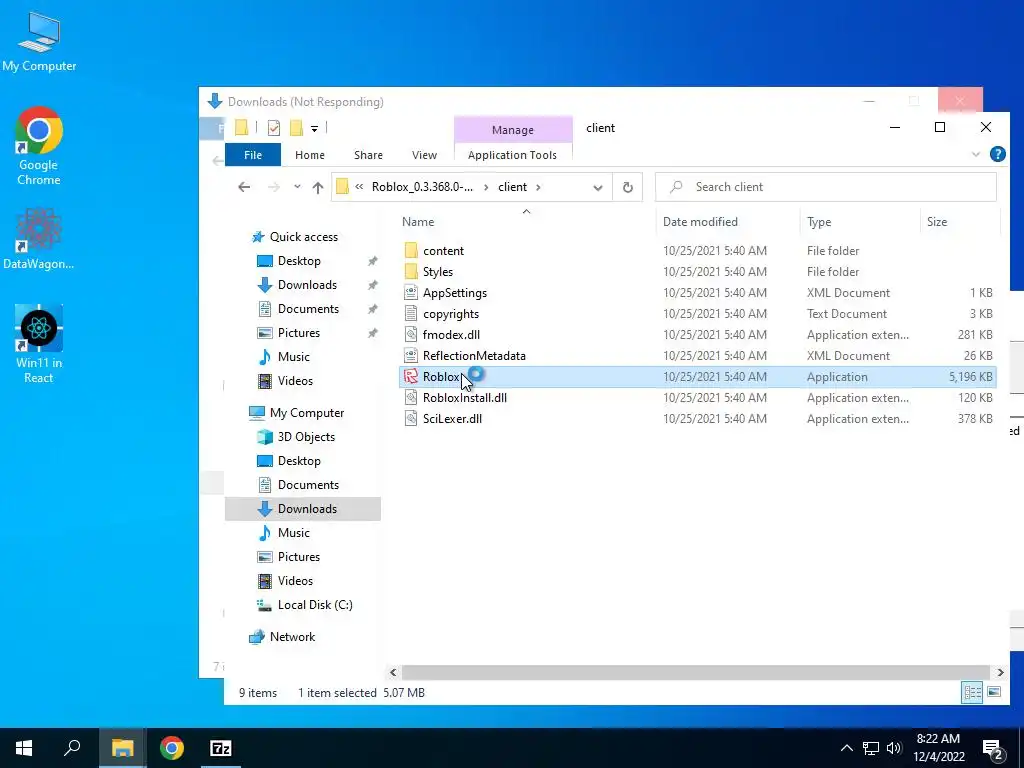Click the Windows Start button
The width and height of the screenshot is (1024, 768).
pyautogui.click(x=24, y=748)
